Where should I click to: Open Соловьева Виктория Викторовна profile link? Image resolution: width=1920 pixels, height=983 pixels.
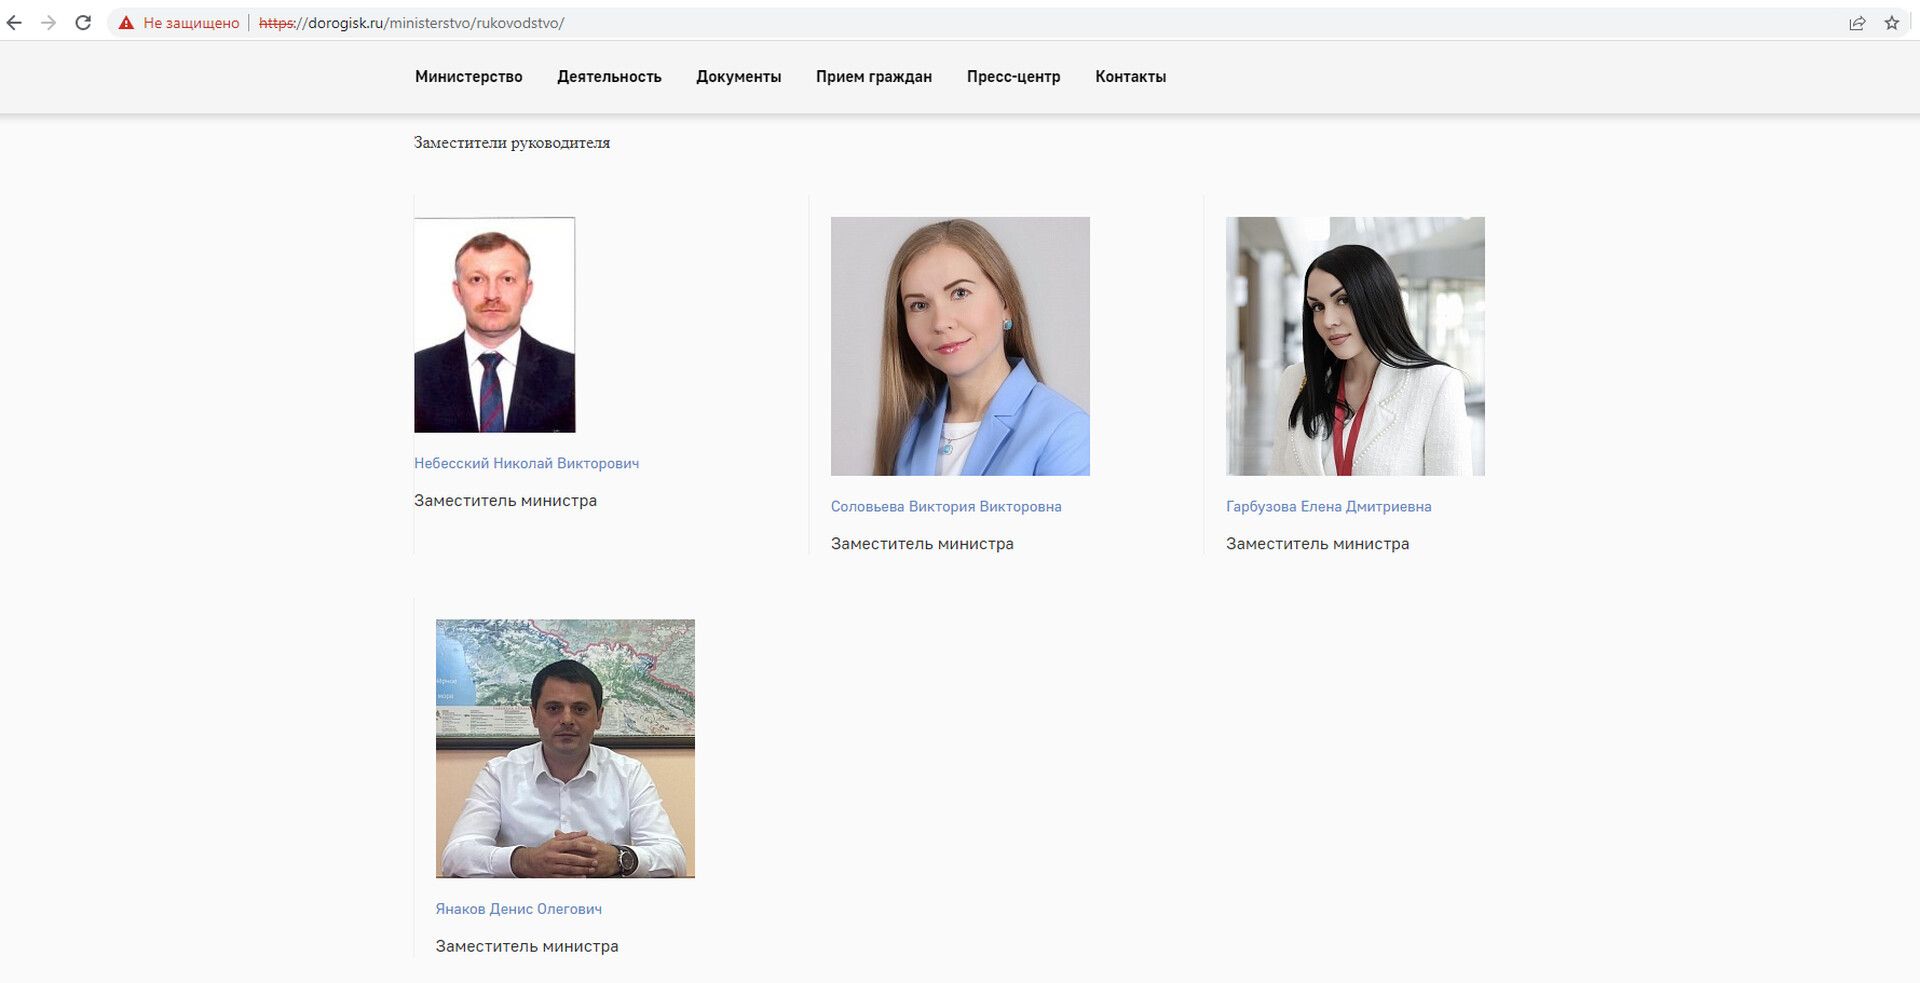tap(945, 506)
